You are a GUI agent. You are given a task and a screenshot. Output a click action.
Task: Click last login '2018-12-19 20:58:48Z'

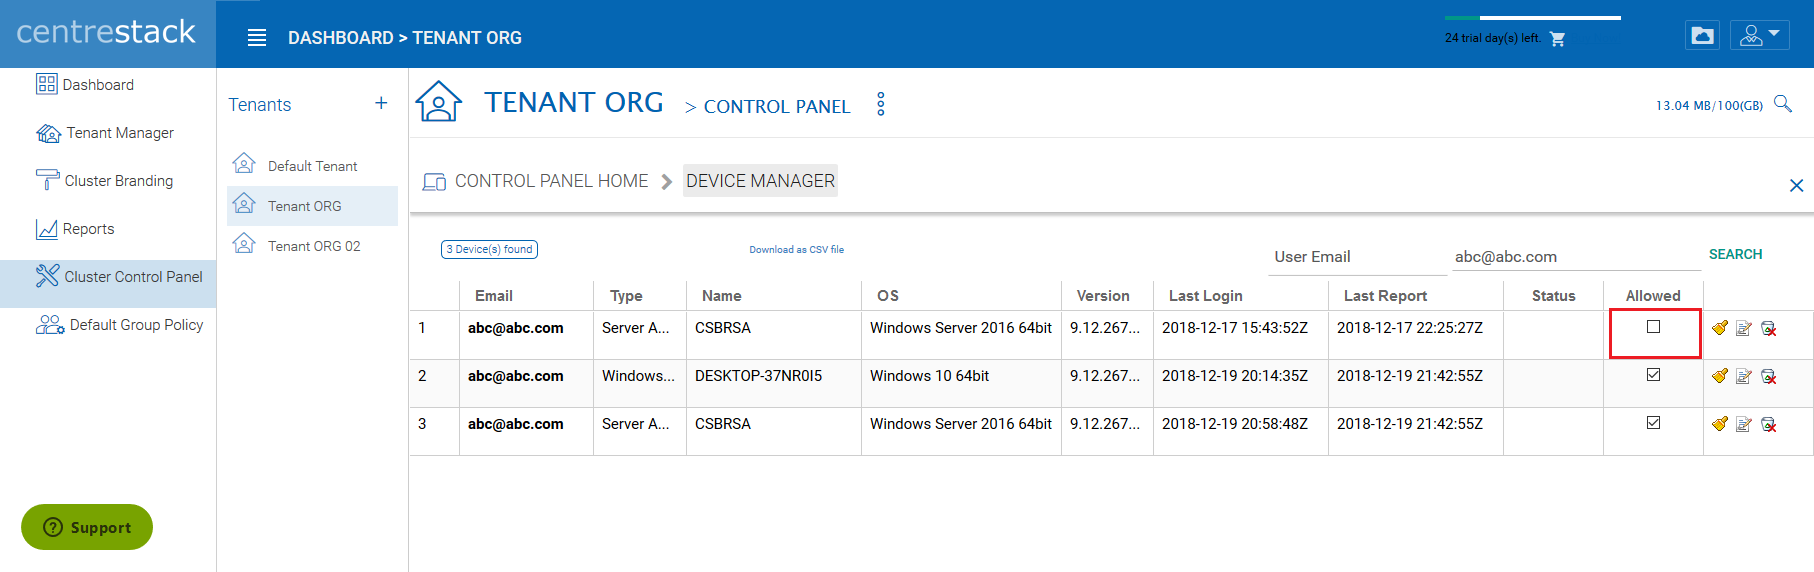click(1235, 424)
